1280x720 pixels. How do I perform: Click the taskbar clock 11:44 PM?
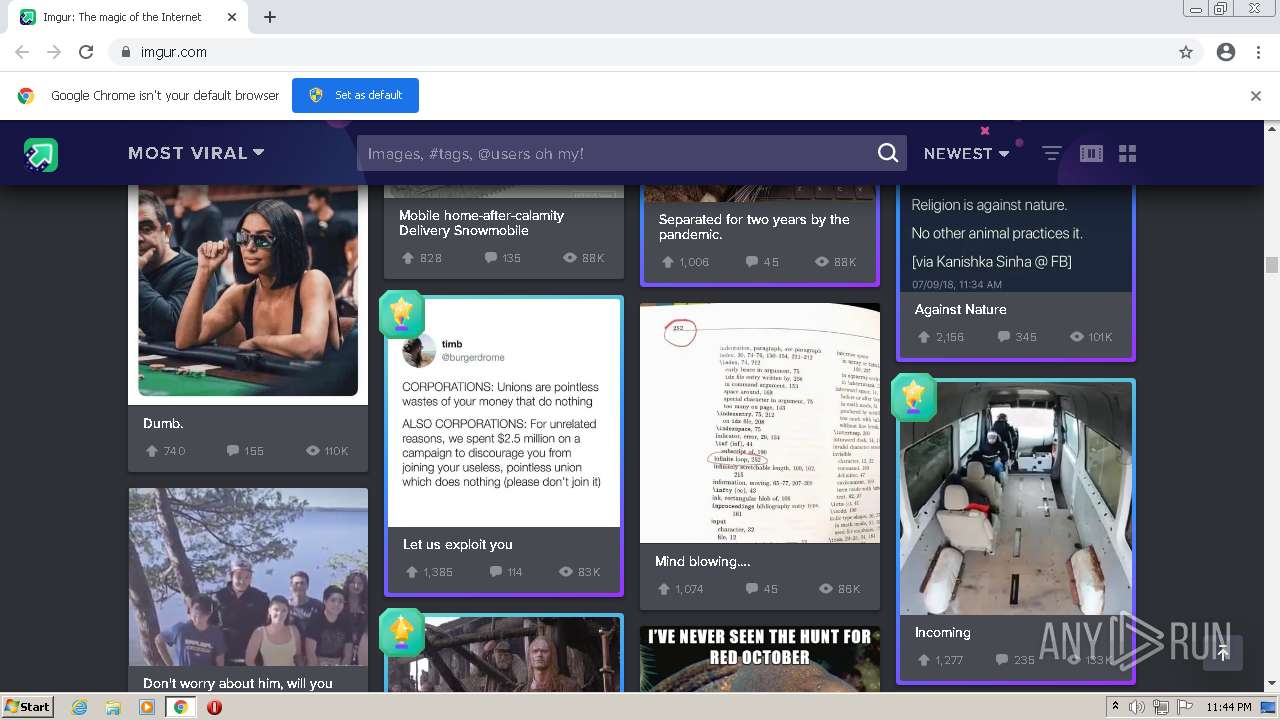tap(1229, 707)
